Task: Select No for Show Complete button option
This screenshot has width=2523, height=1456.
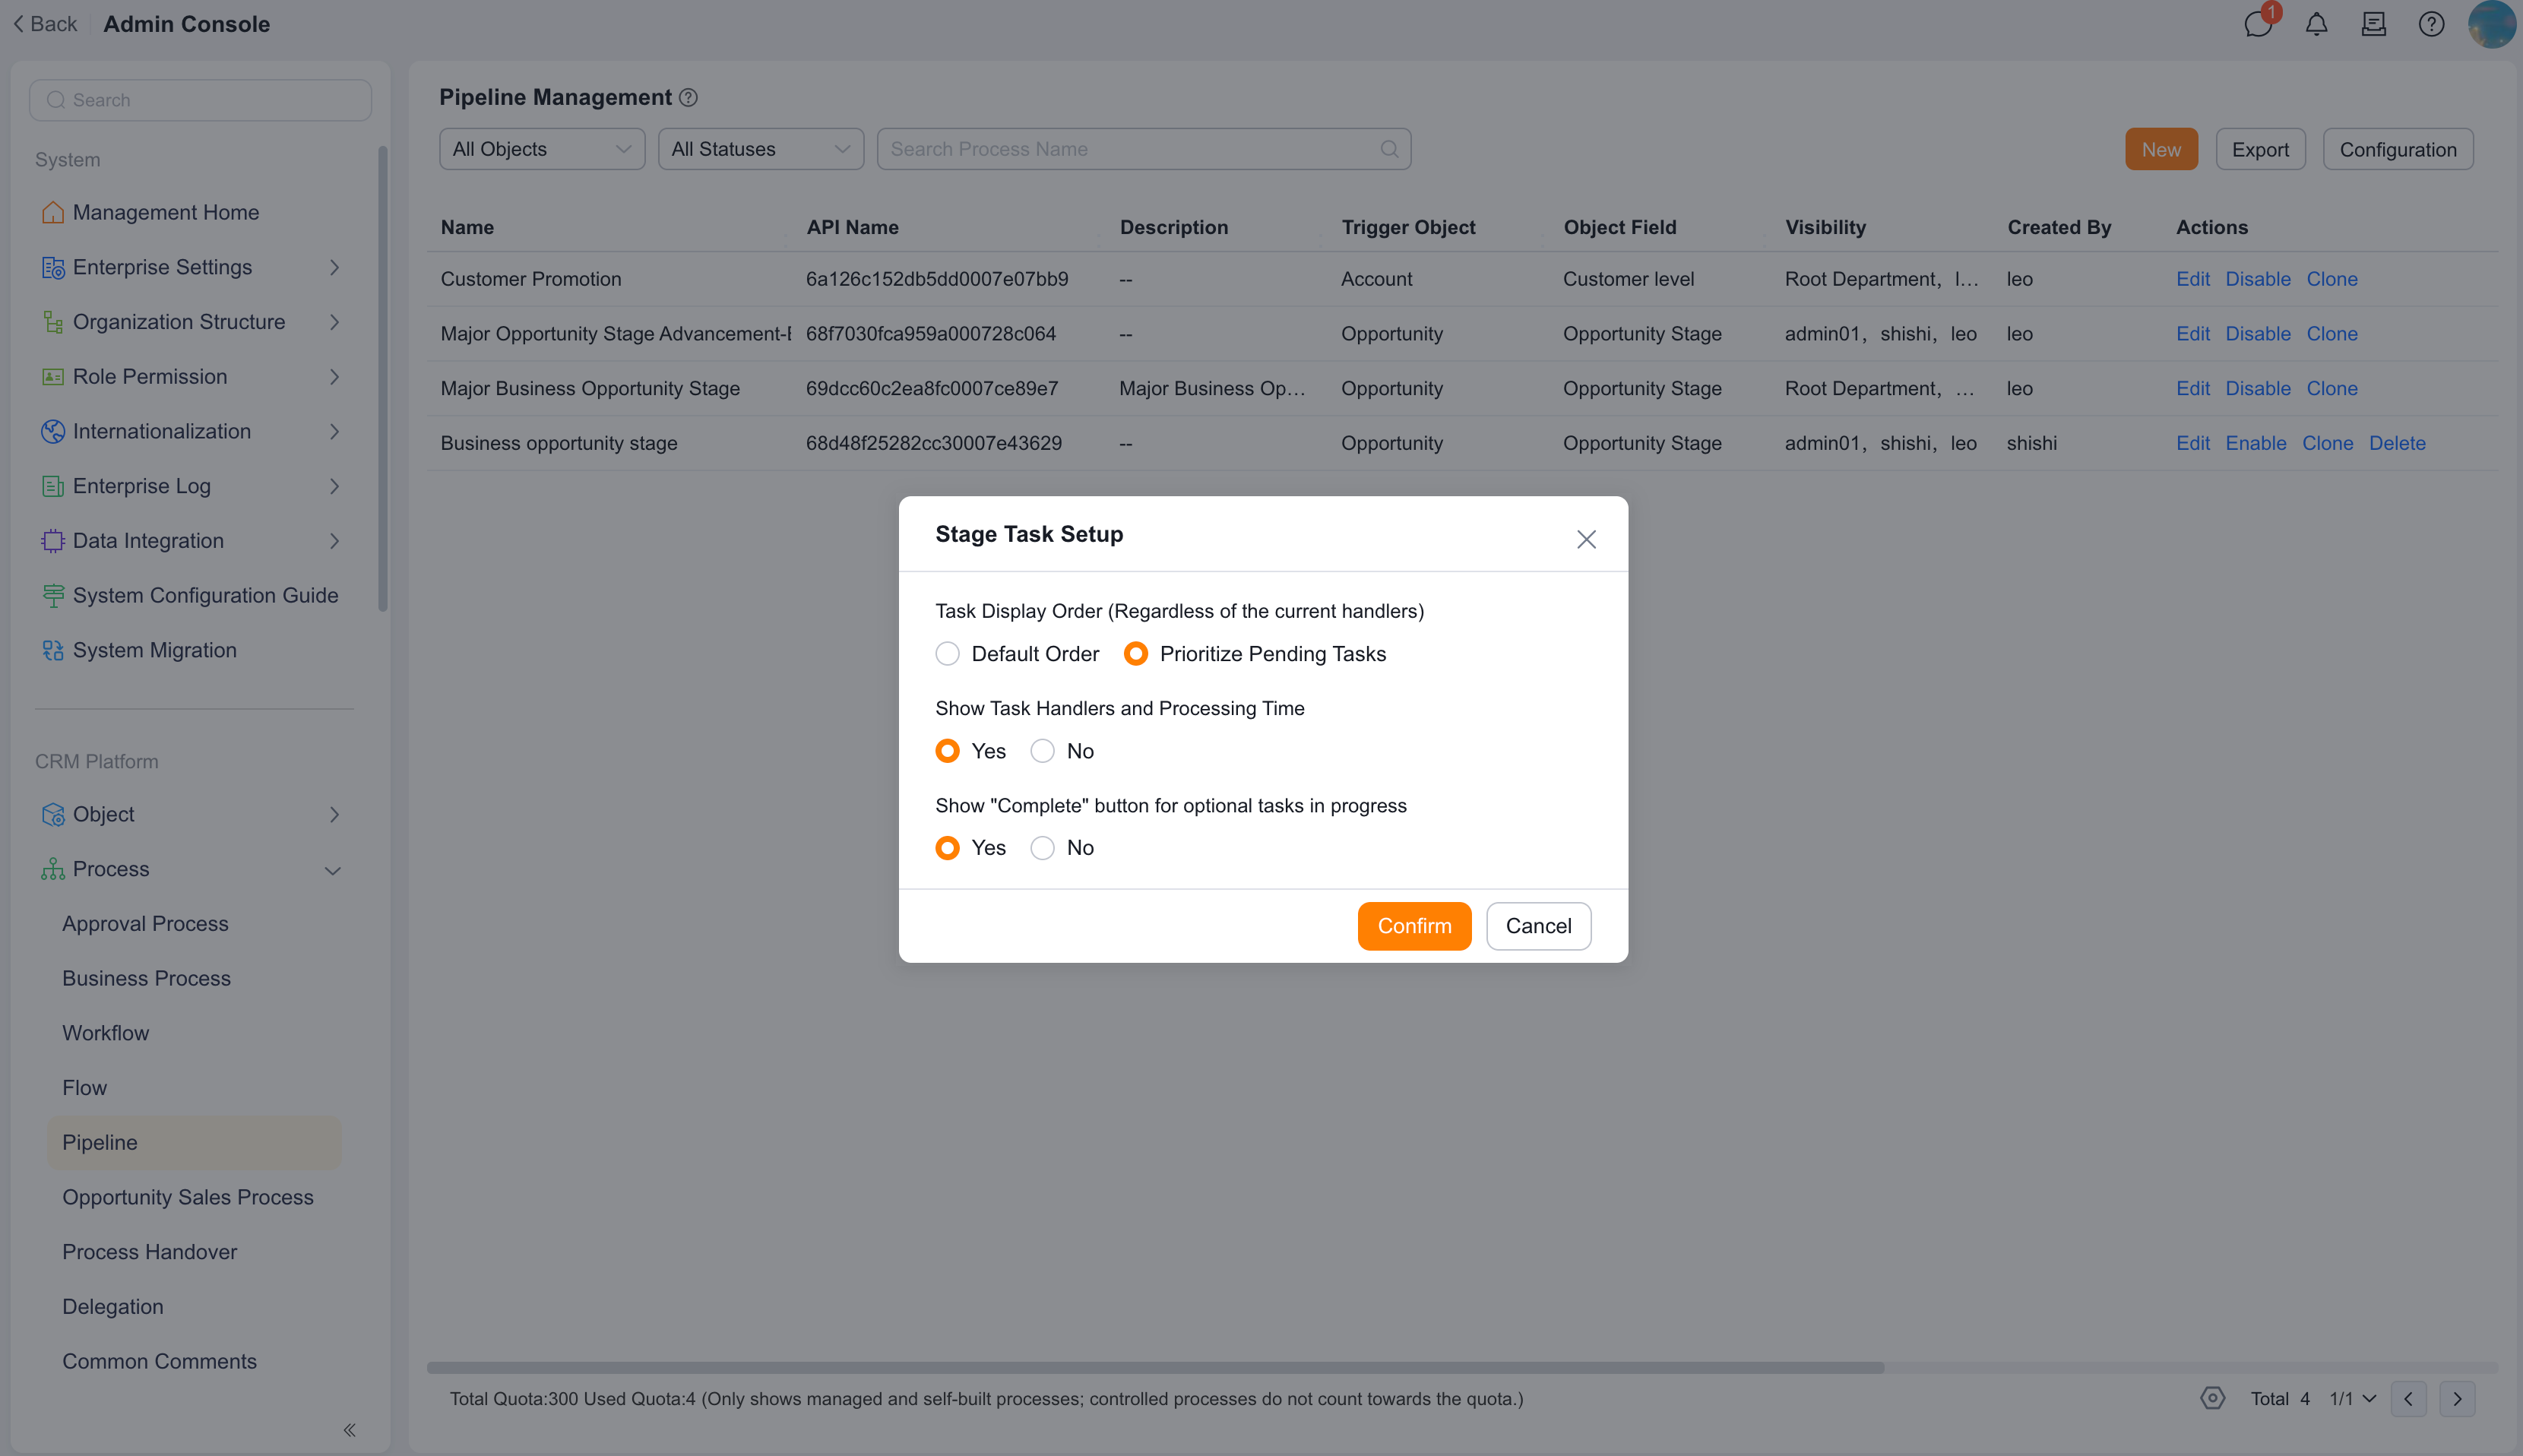Action: pos(1042,848)
